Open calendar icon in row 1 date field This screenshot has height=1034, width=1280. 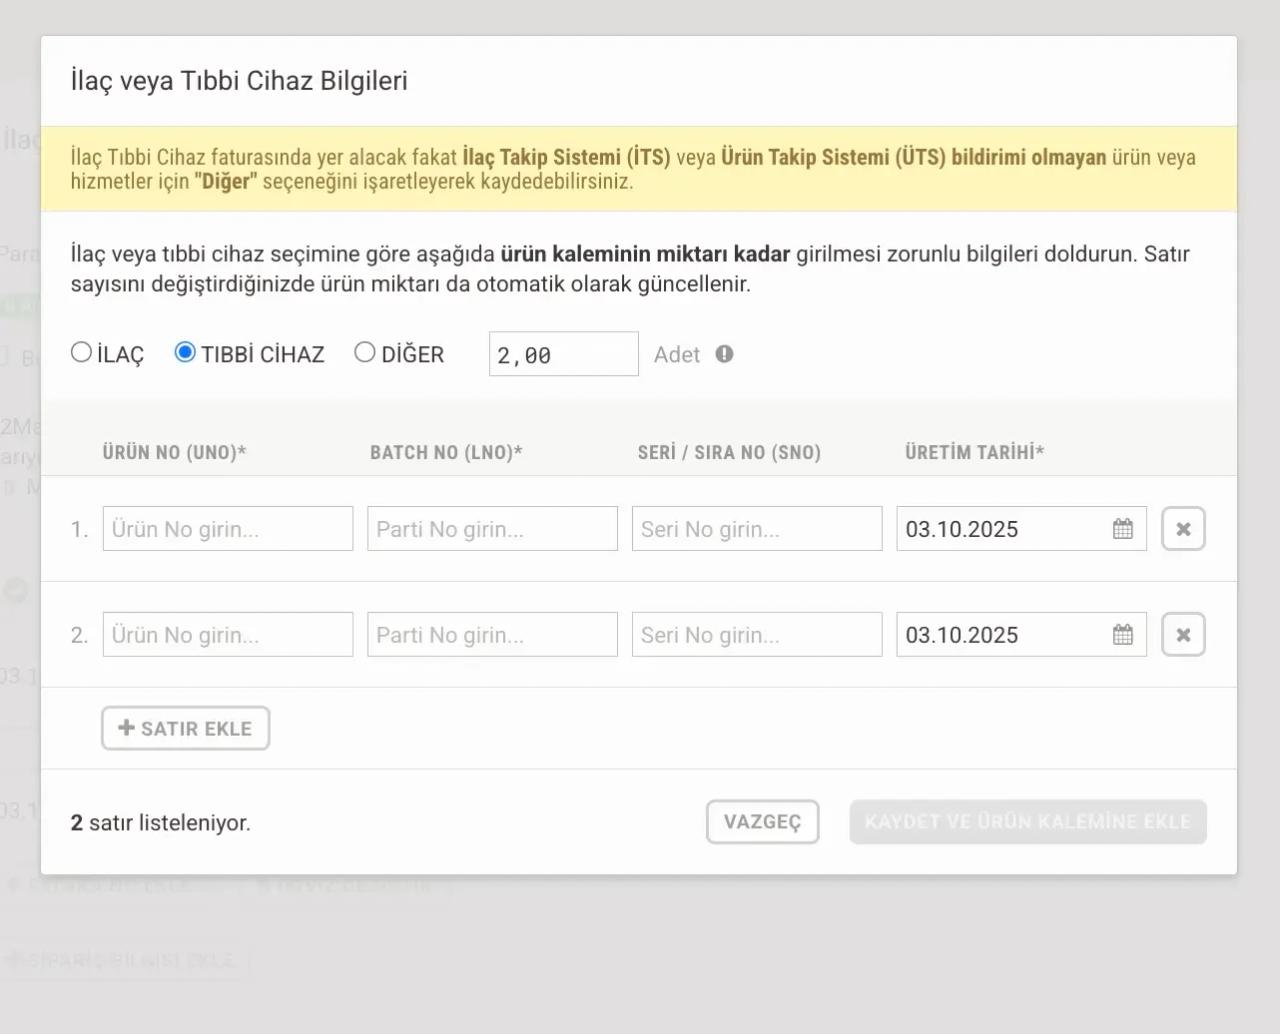[1123, 529]
